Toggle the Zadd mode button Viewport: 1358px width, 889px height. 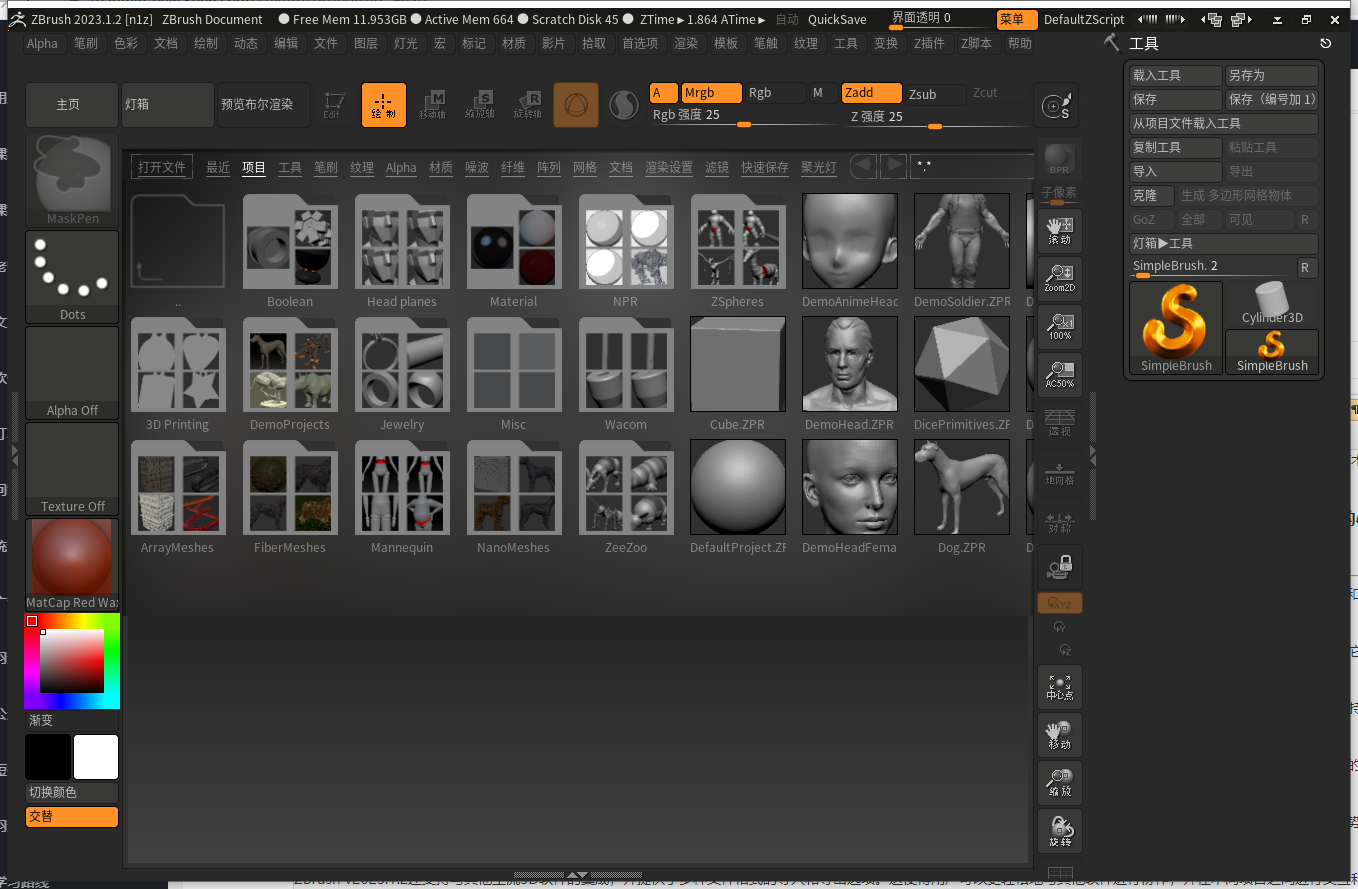click(x=871, y=93)
